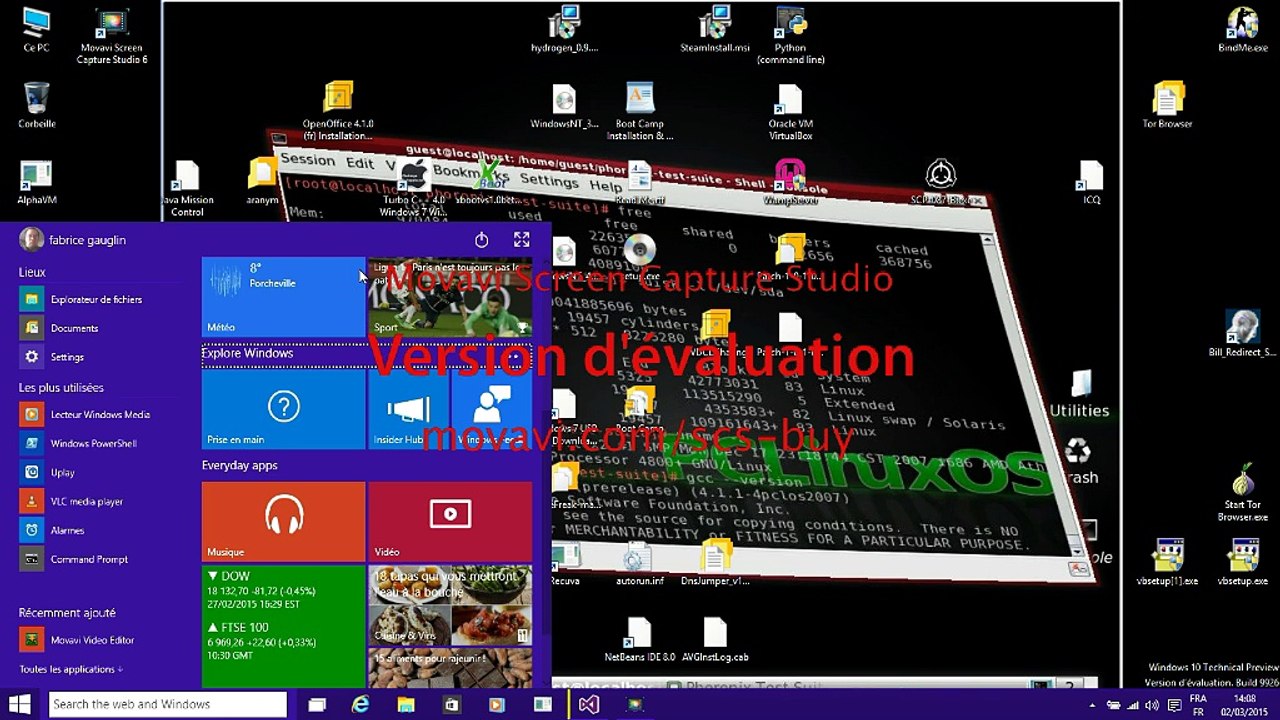Select the Tor Browser folder icon

[1167, 106]
